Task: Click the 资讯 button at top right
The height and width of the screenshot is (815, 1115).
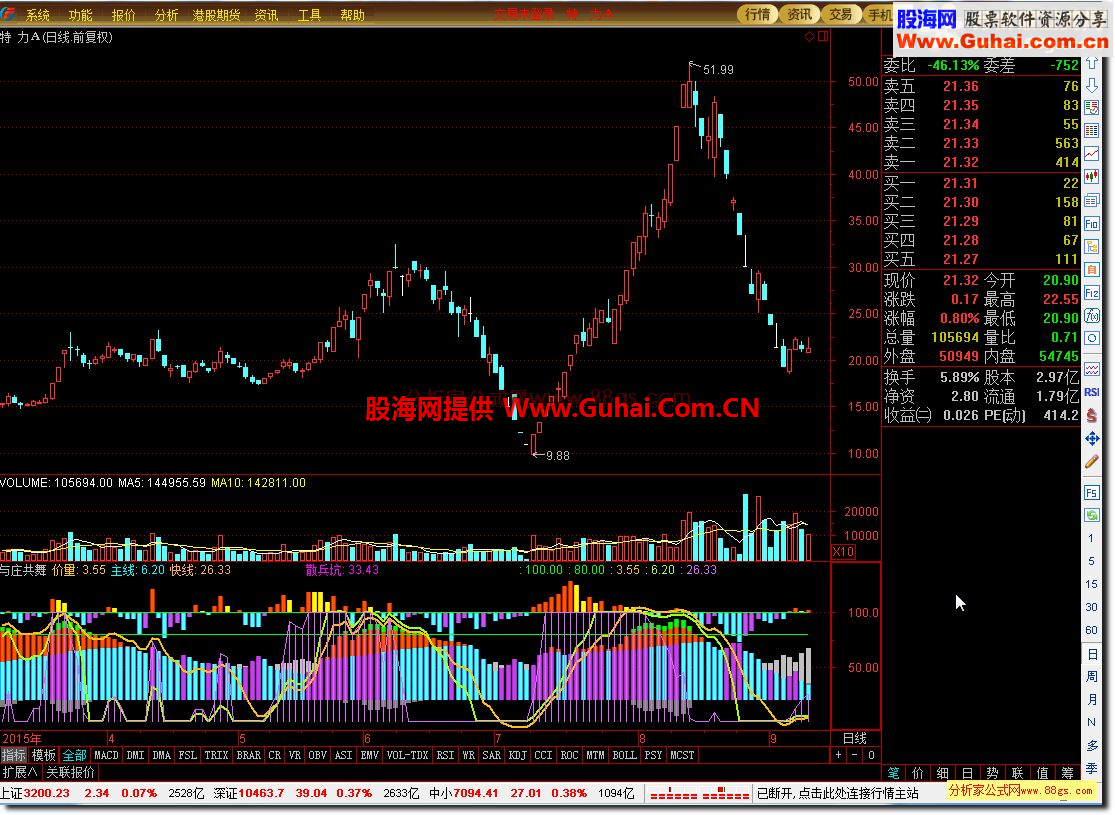Action: (x=799, y=14)
